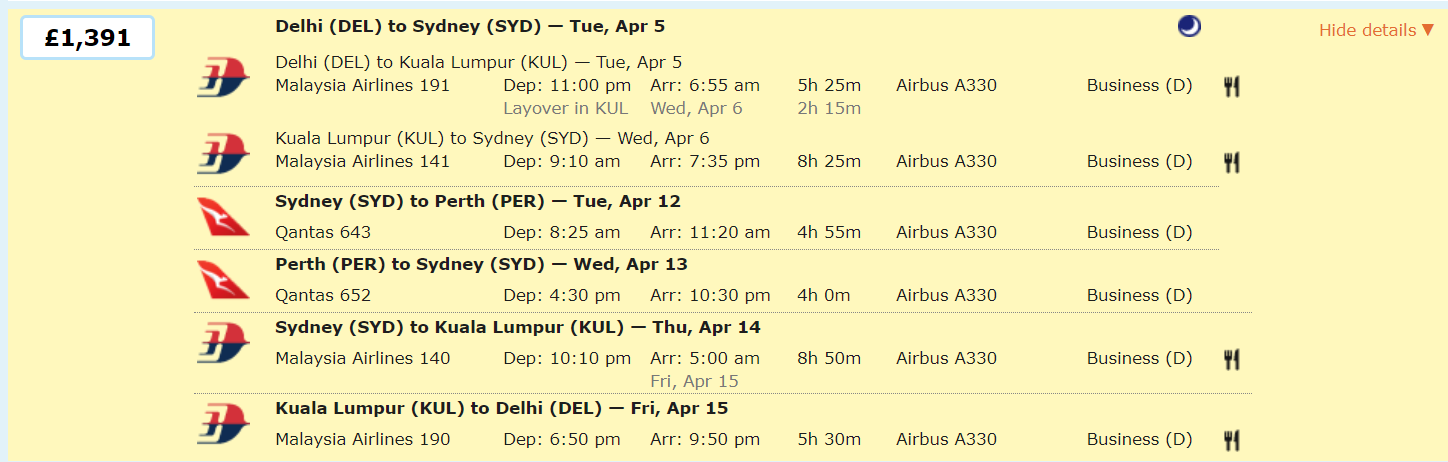Click the overnight flight moon icon
This screenshot has width=1448, height=462.
click(1189, 27)
